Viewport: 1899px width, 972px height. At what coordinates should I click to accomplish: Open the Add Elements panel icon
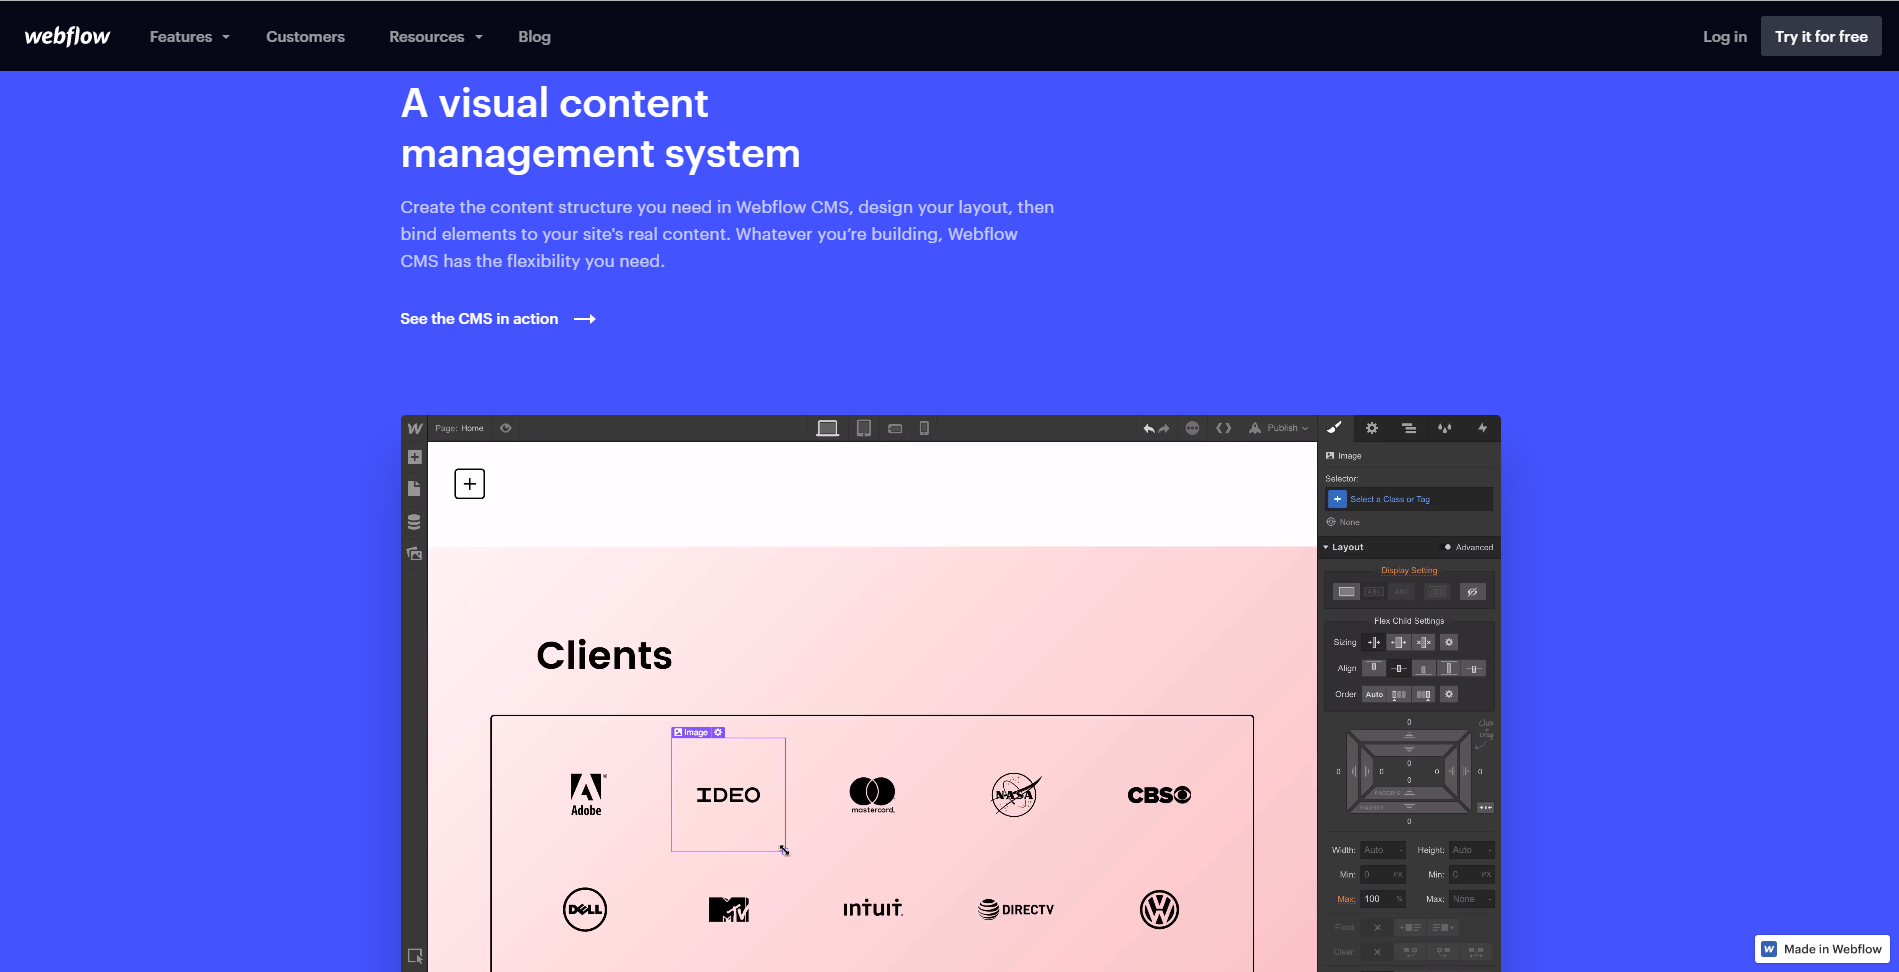(x=414, y=457)
